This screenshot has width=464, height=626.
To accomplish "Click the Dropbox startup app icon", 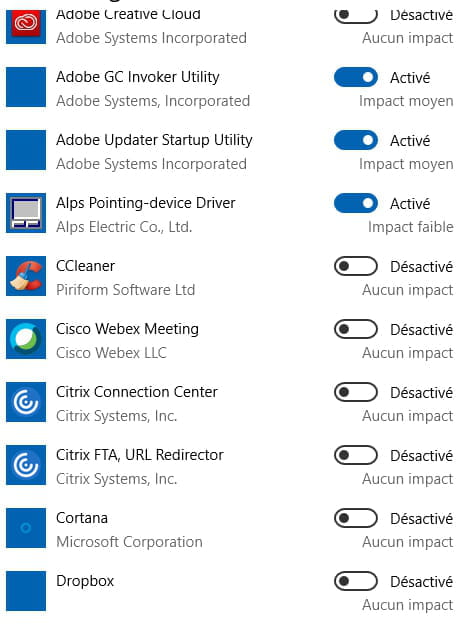I will coord(26,591).
